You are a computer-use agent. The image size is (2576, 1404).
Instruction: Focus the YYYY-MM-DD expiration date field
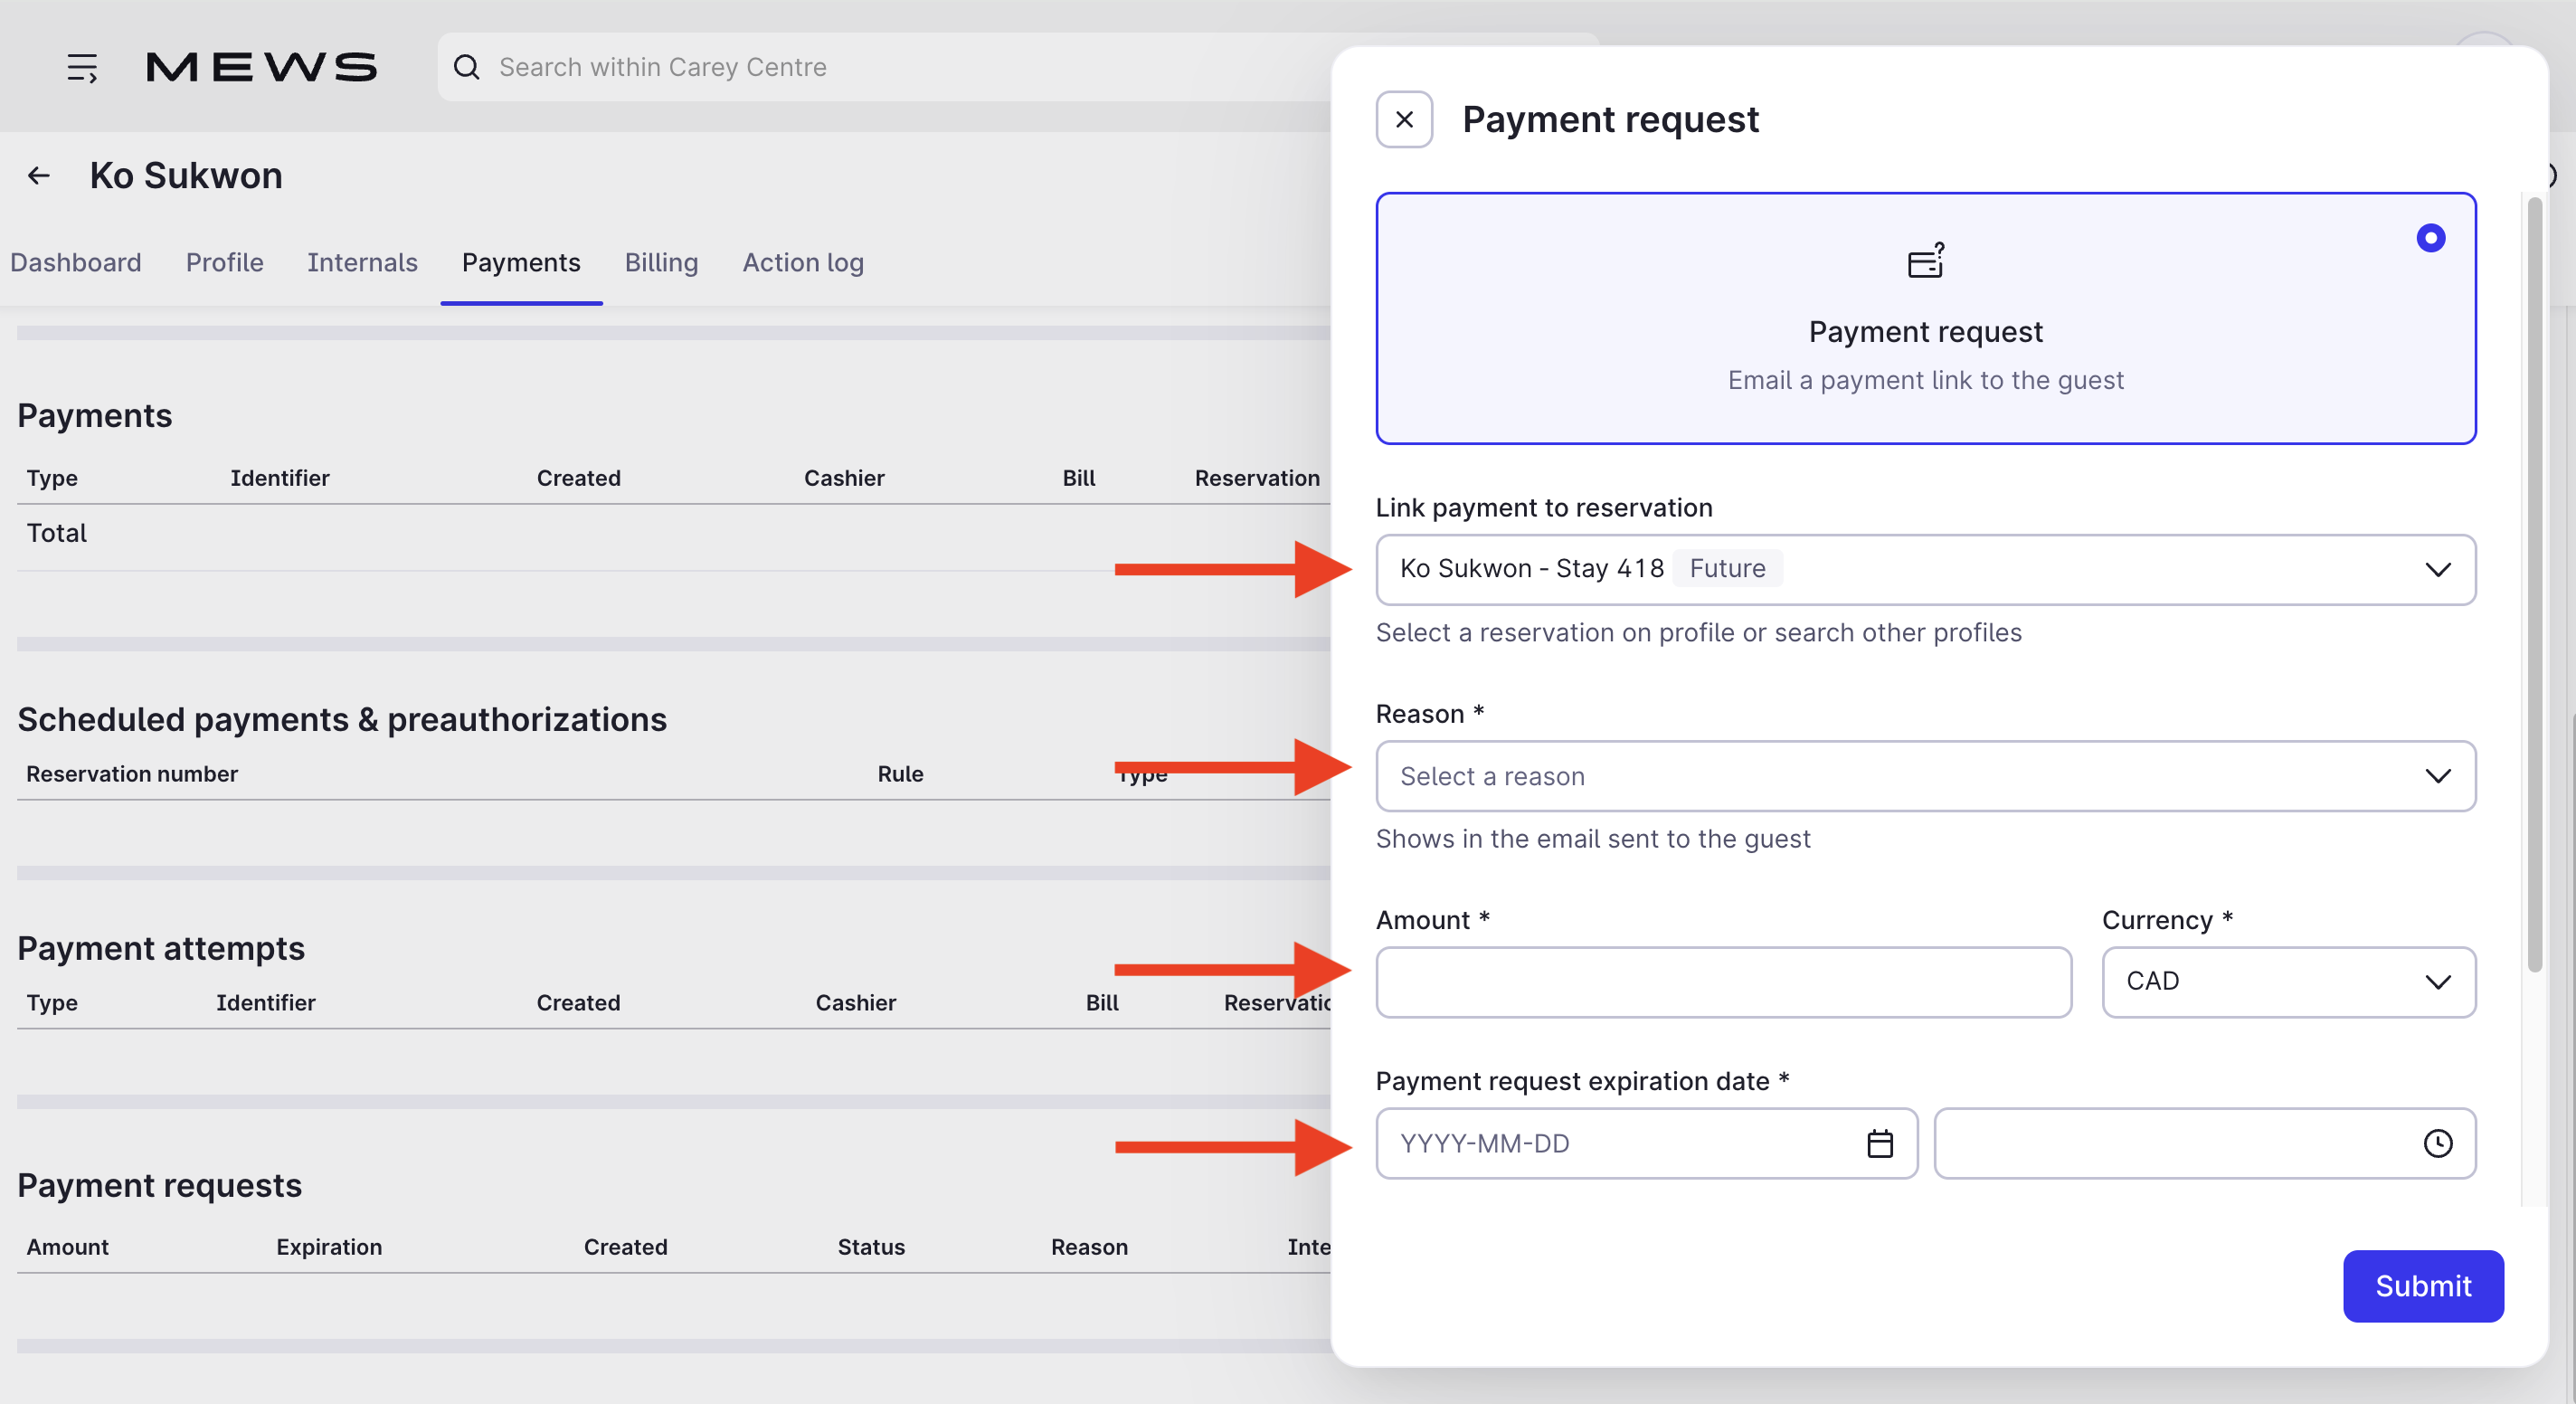click(1620, 1143)
